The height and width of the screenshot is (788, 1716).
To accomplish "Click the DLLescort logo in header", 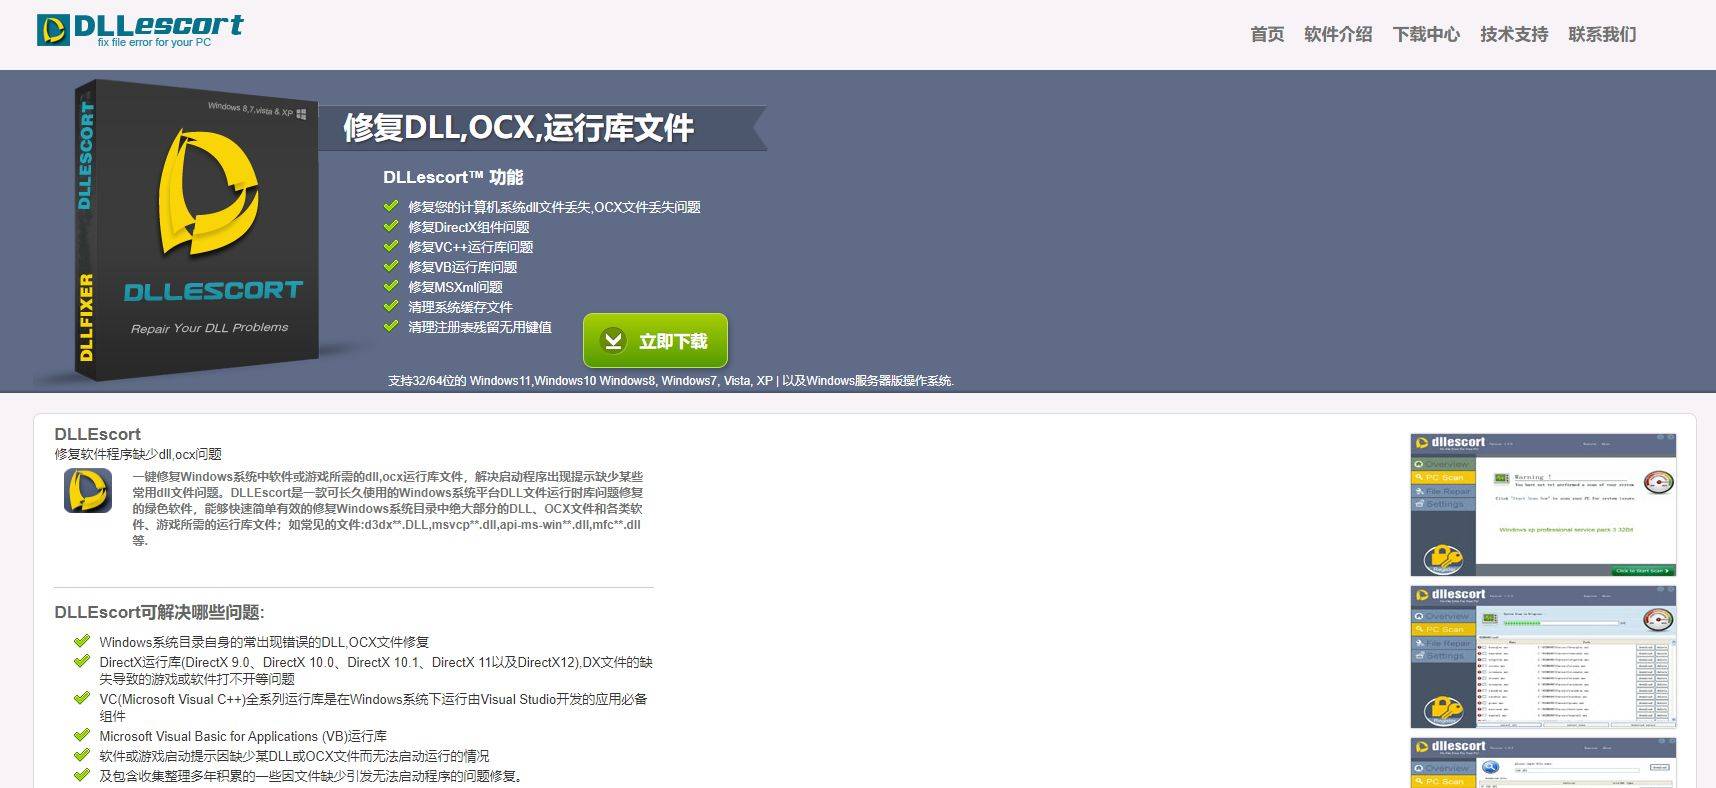I will (x=140, y=29).
